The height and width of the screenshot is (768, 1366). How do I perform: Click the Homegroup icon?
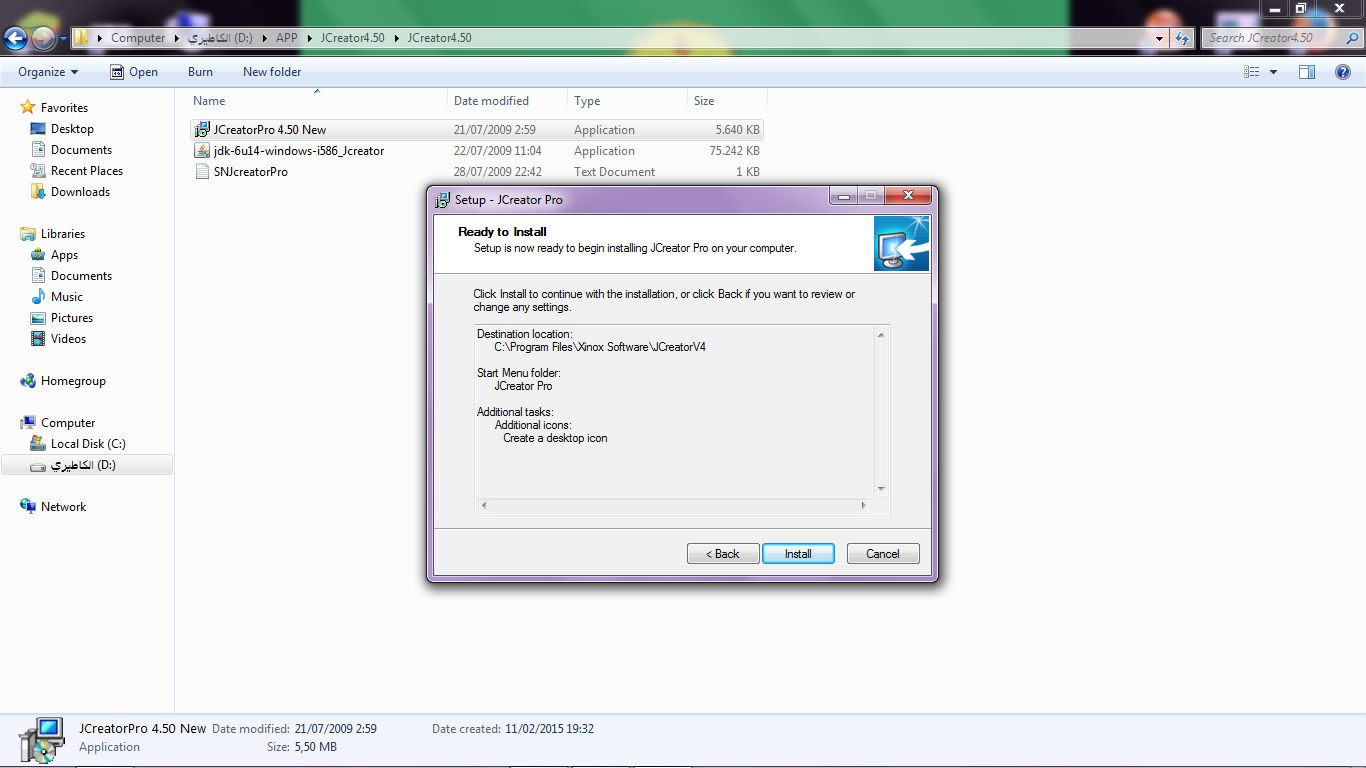click(28, 381)
